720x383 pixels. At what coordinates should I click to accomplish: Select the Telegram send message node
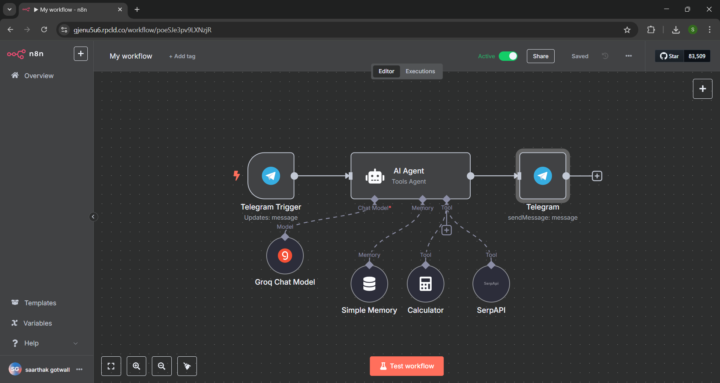[x=543, y=176]
